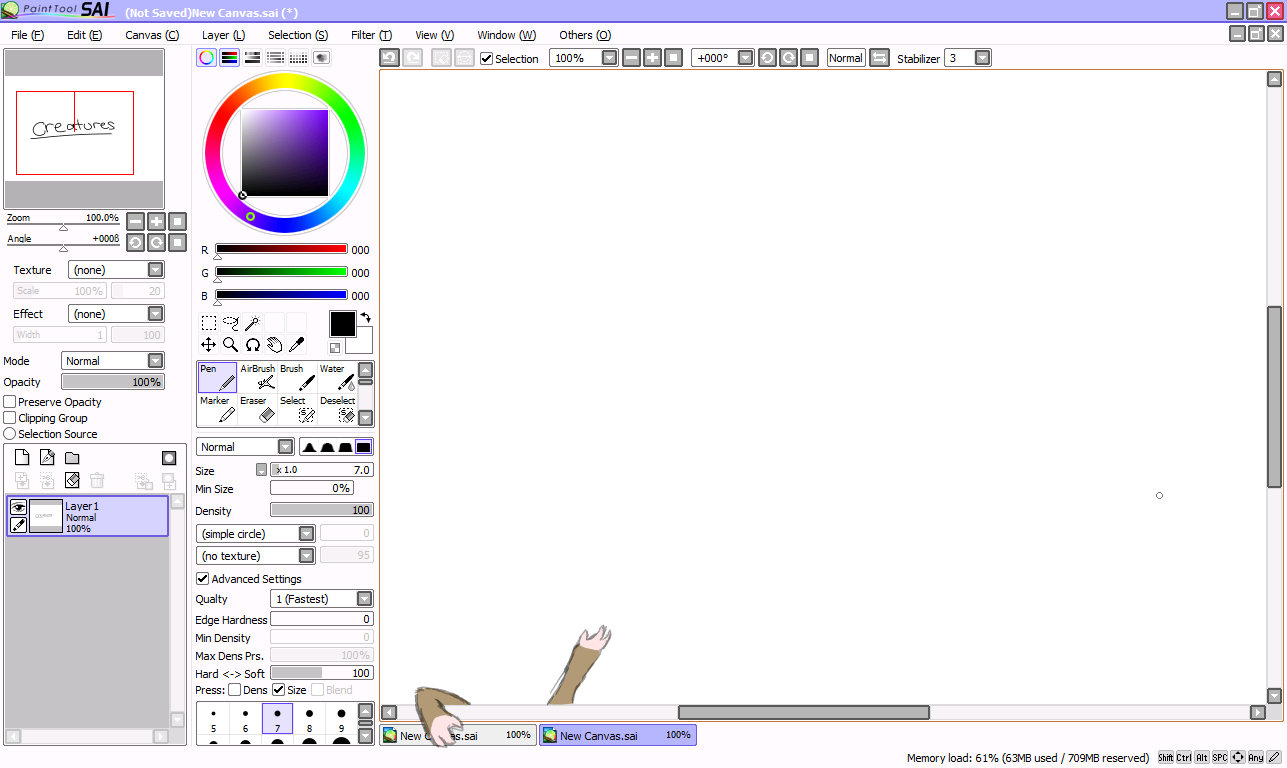1287x768 pixels.
Task: Uncheck Advanced Settings
Action: (x=203, y=579)
